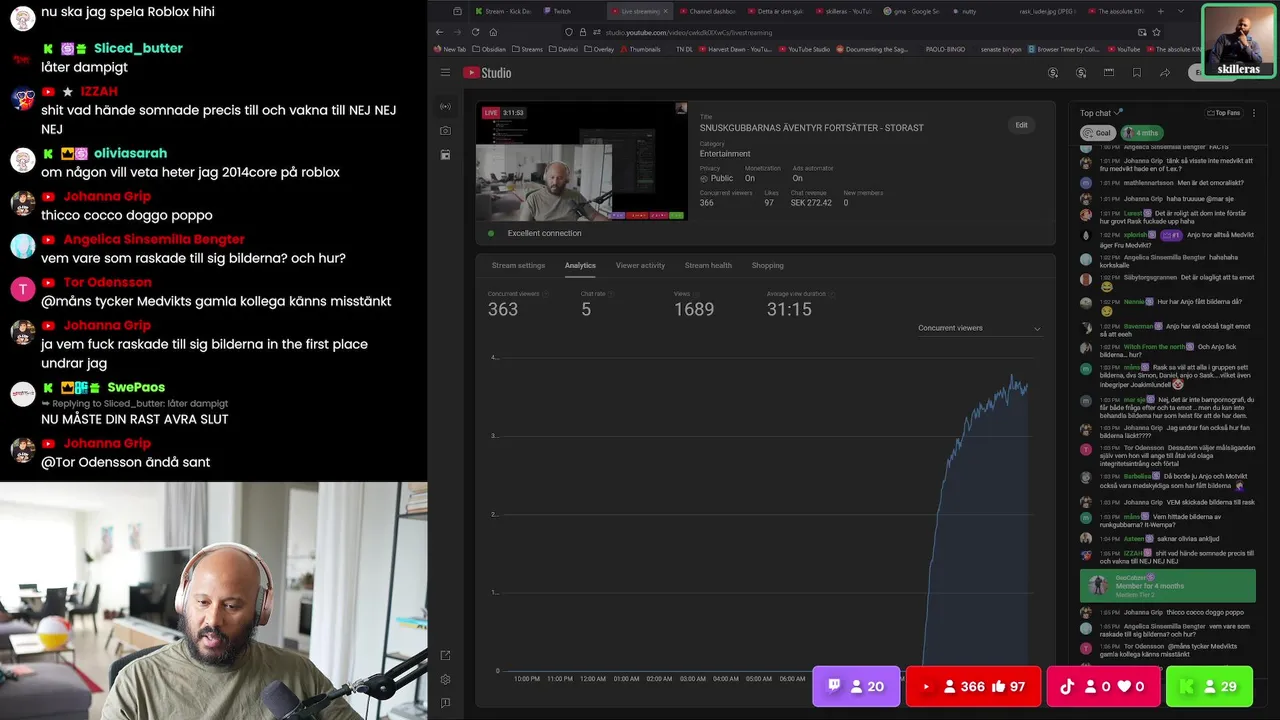Click the SEK 272.42 chat revenue value
Image resolution: width=1280 pixels, height=720 pixels.
pyautogui.click(x=811, y=202)
